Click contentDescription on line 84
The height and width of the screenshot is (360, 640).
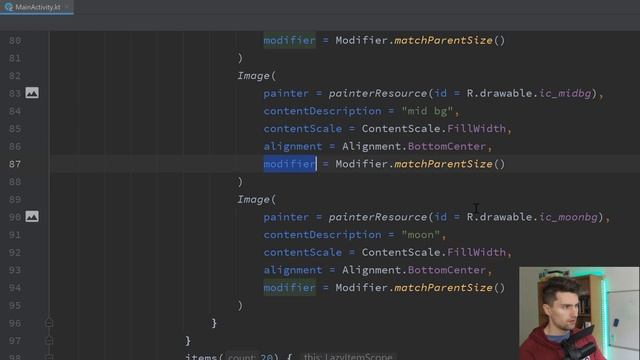pos(322,111)
